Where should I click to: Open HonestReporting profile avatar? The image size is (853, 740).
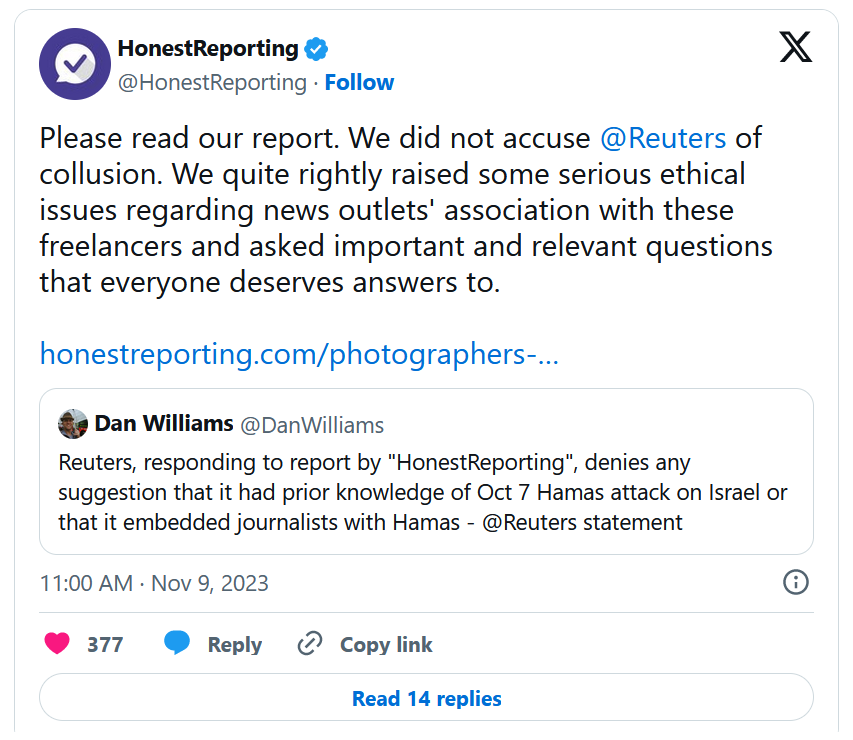75,64
